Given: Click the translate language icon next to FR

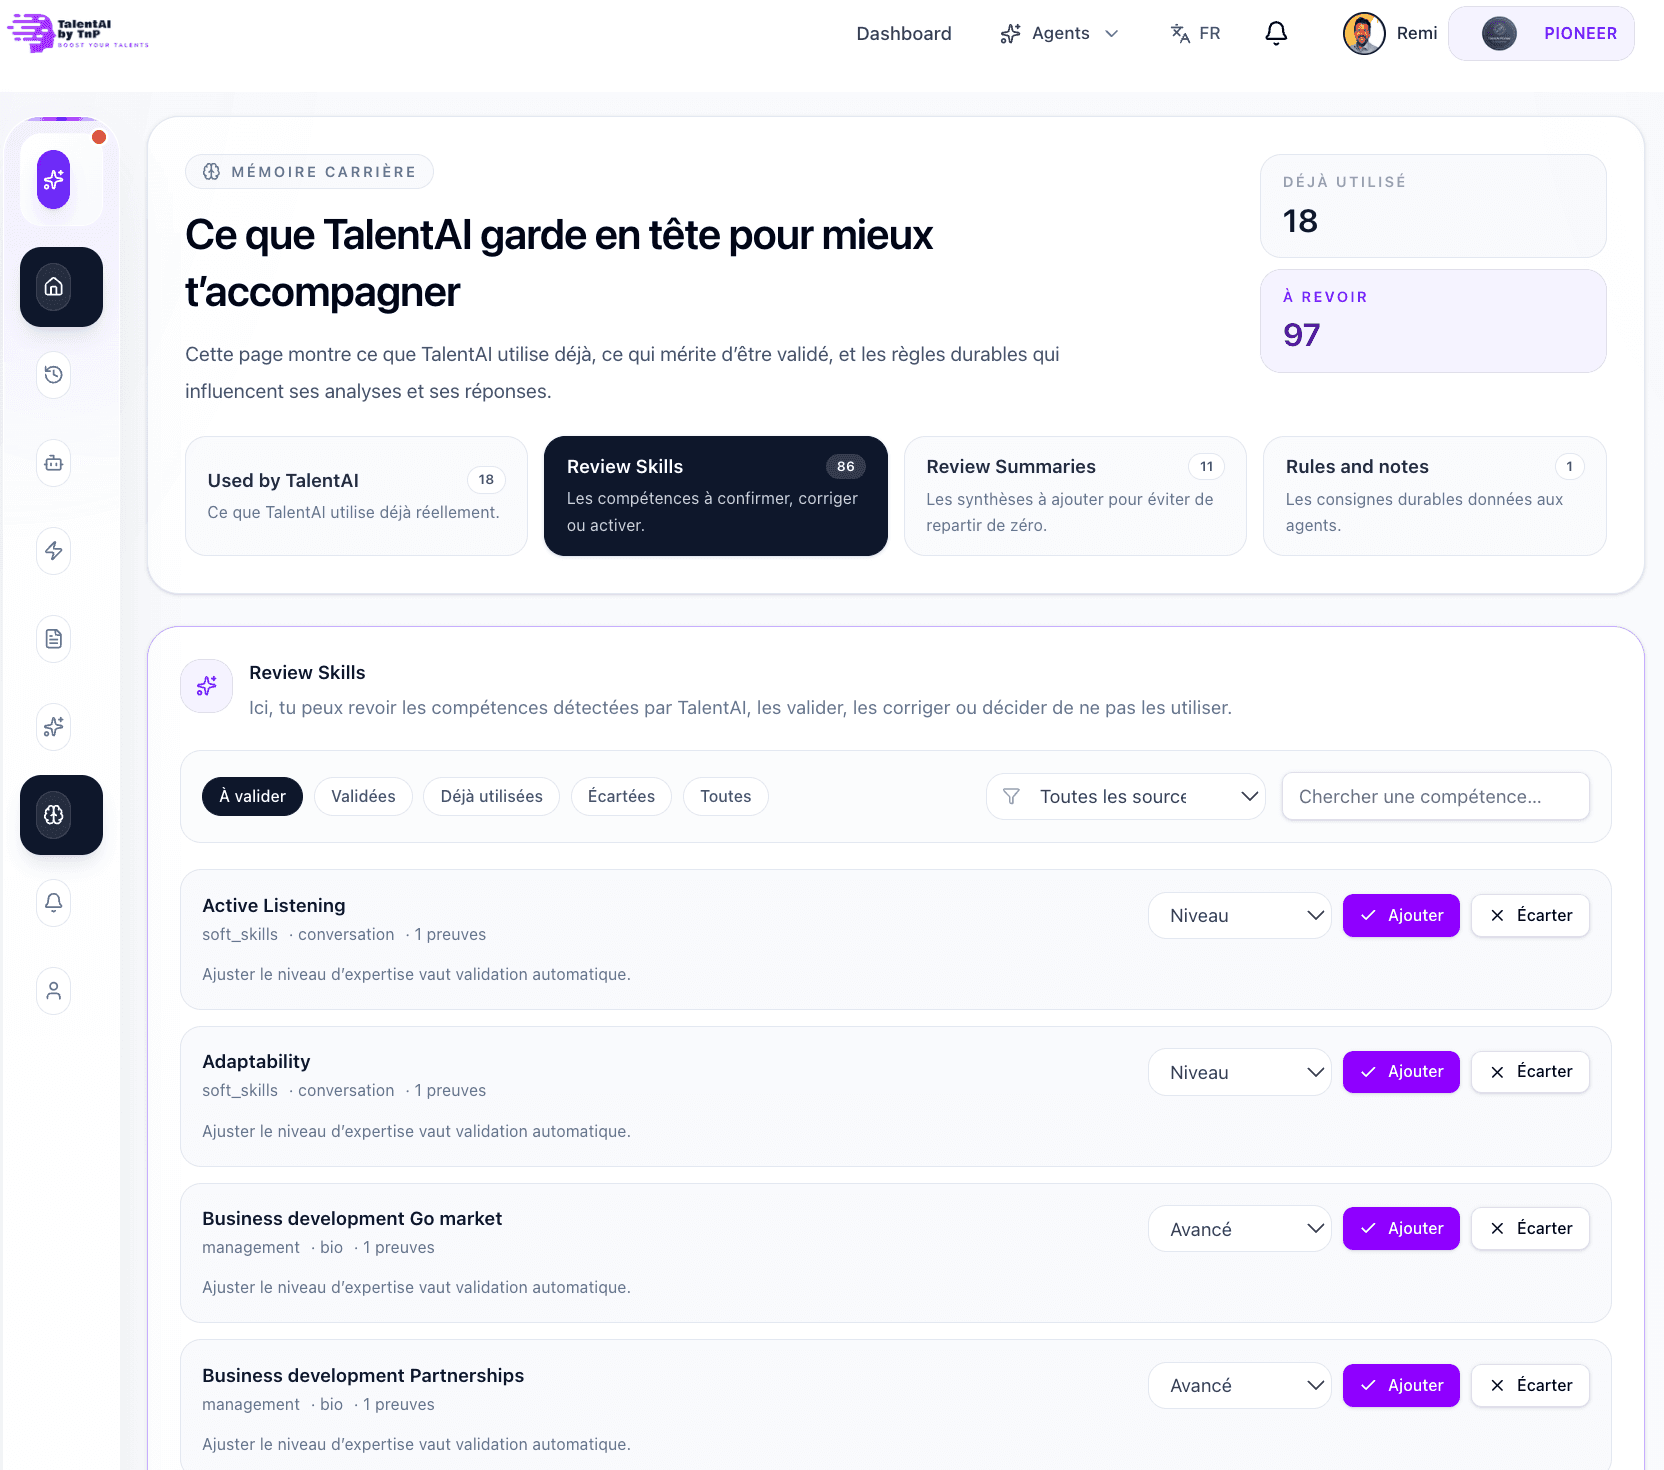Looking at the screenshot, I should (x=1180, y=33).
